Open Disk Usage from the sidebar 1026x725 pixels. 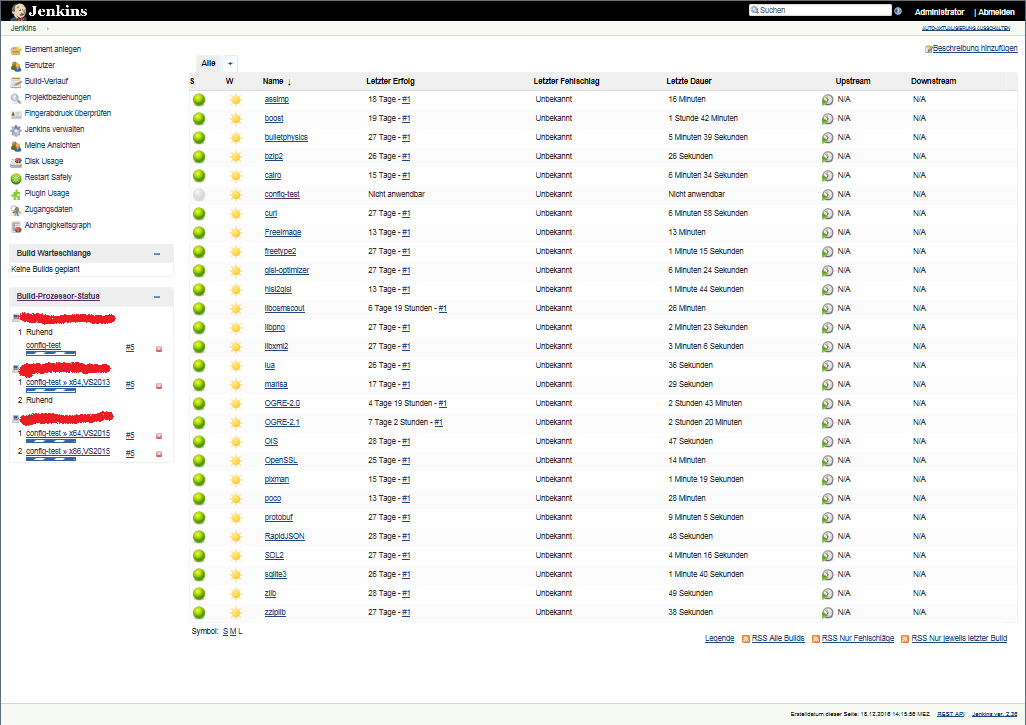click(44, 161)
